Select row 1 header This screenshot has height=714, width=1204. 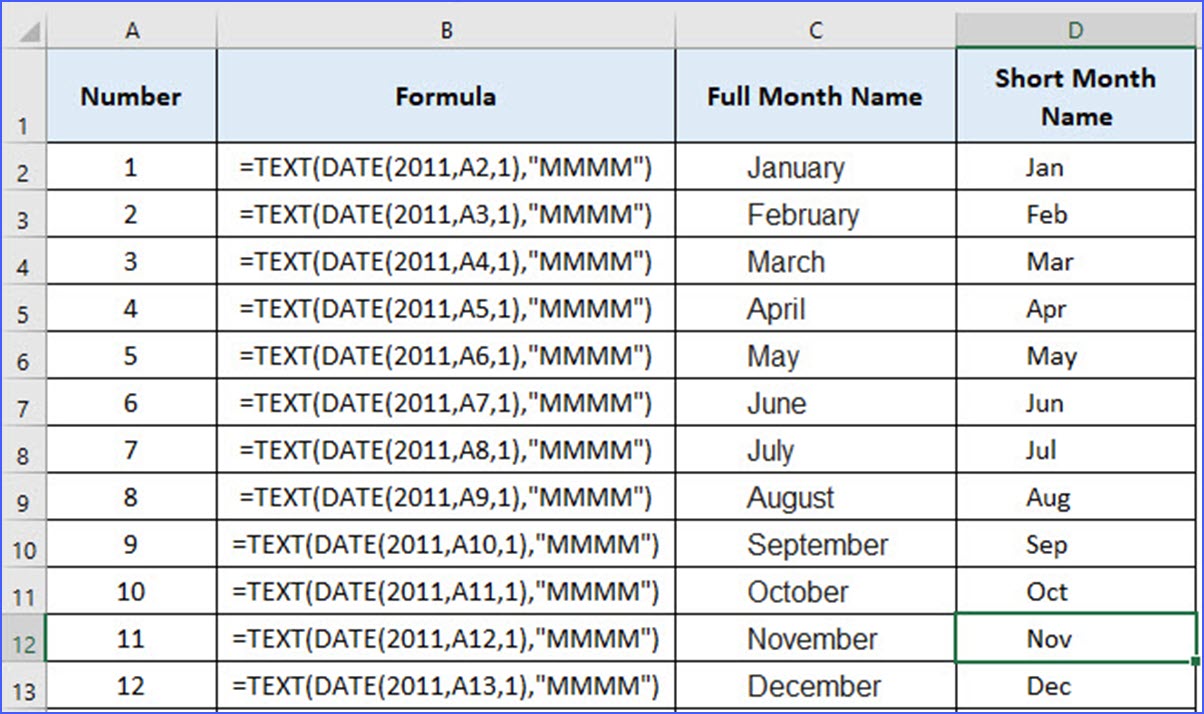(x=23, y=96)
